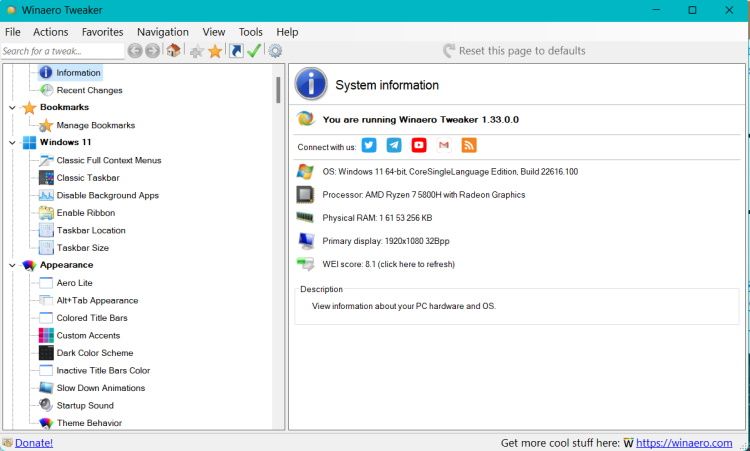Select Inactive Title Bars Color tweak
Viewport: 750px width, 451px height.
click(103, 370)
